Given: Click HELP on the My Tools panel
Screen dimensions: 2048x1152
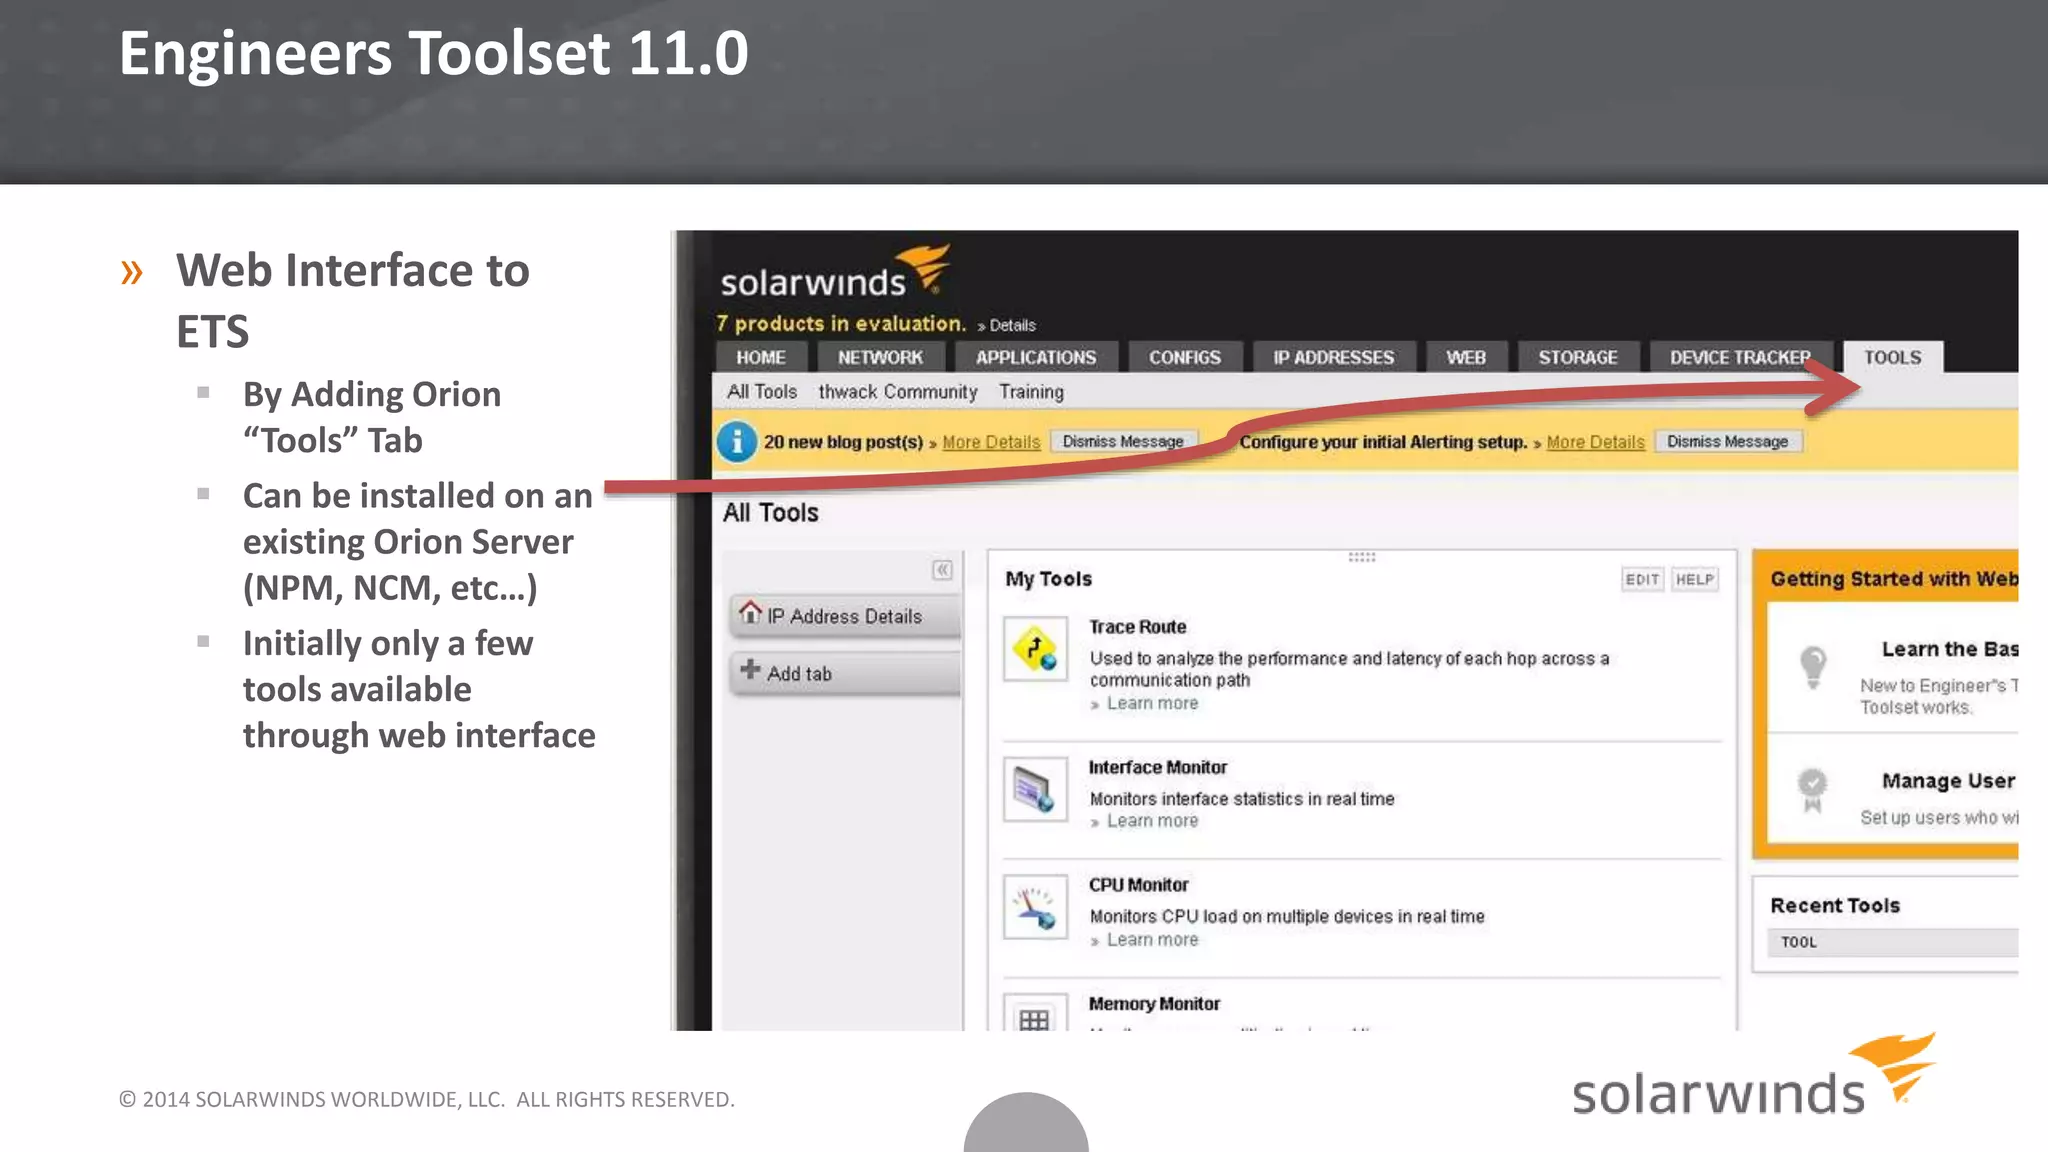Looking at the screenshot, I should coord(1695,579).
